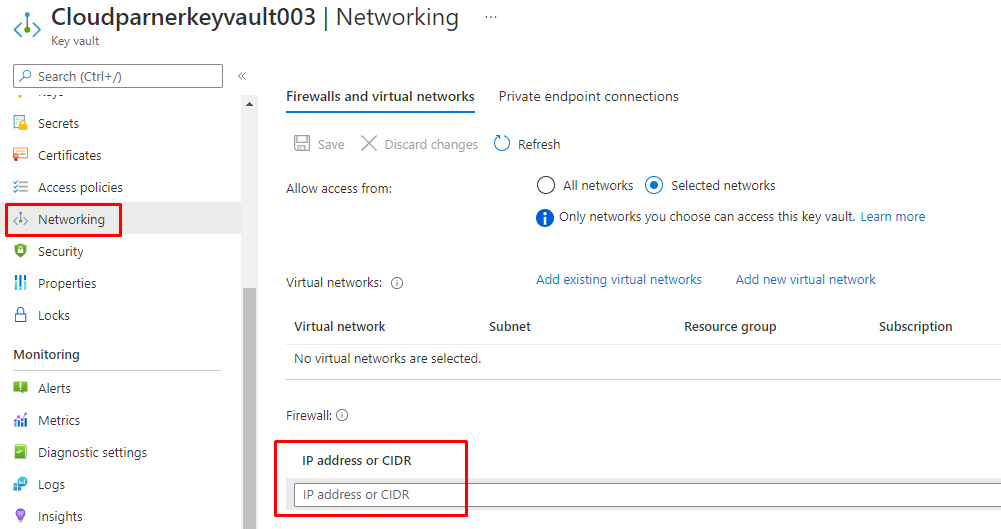
Task: Click Add existing virtual networks link
Action: pos(619,279)
